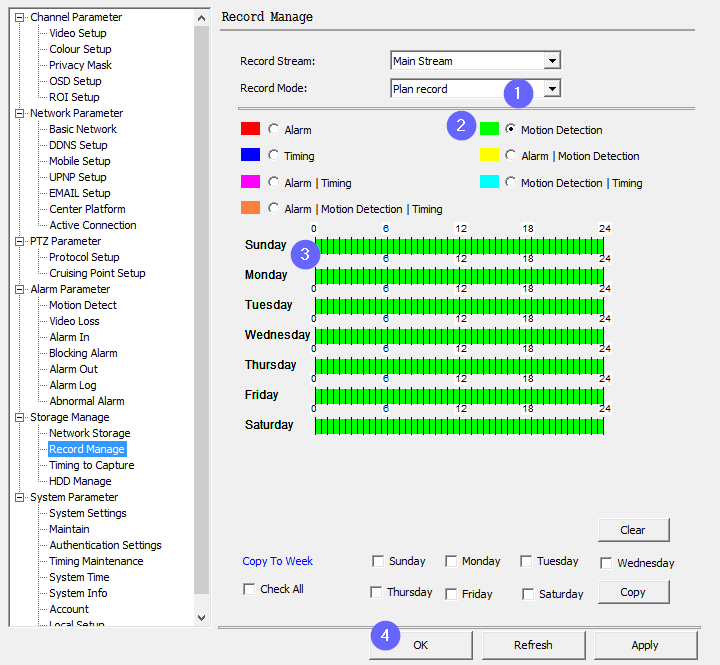
Task: Open OSD Setup in the tree
Action: [x=75, y=81]
